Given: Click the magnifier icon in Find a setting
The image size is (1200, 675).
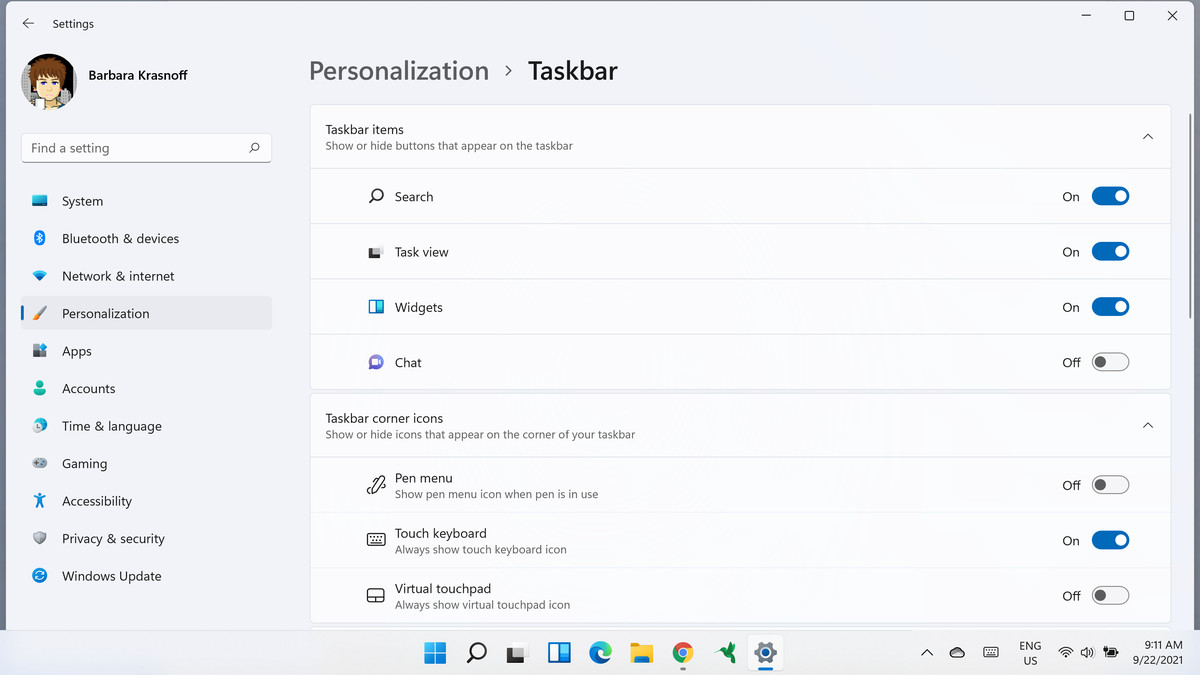Looking at the screenshot, I should pos(254,148).
